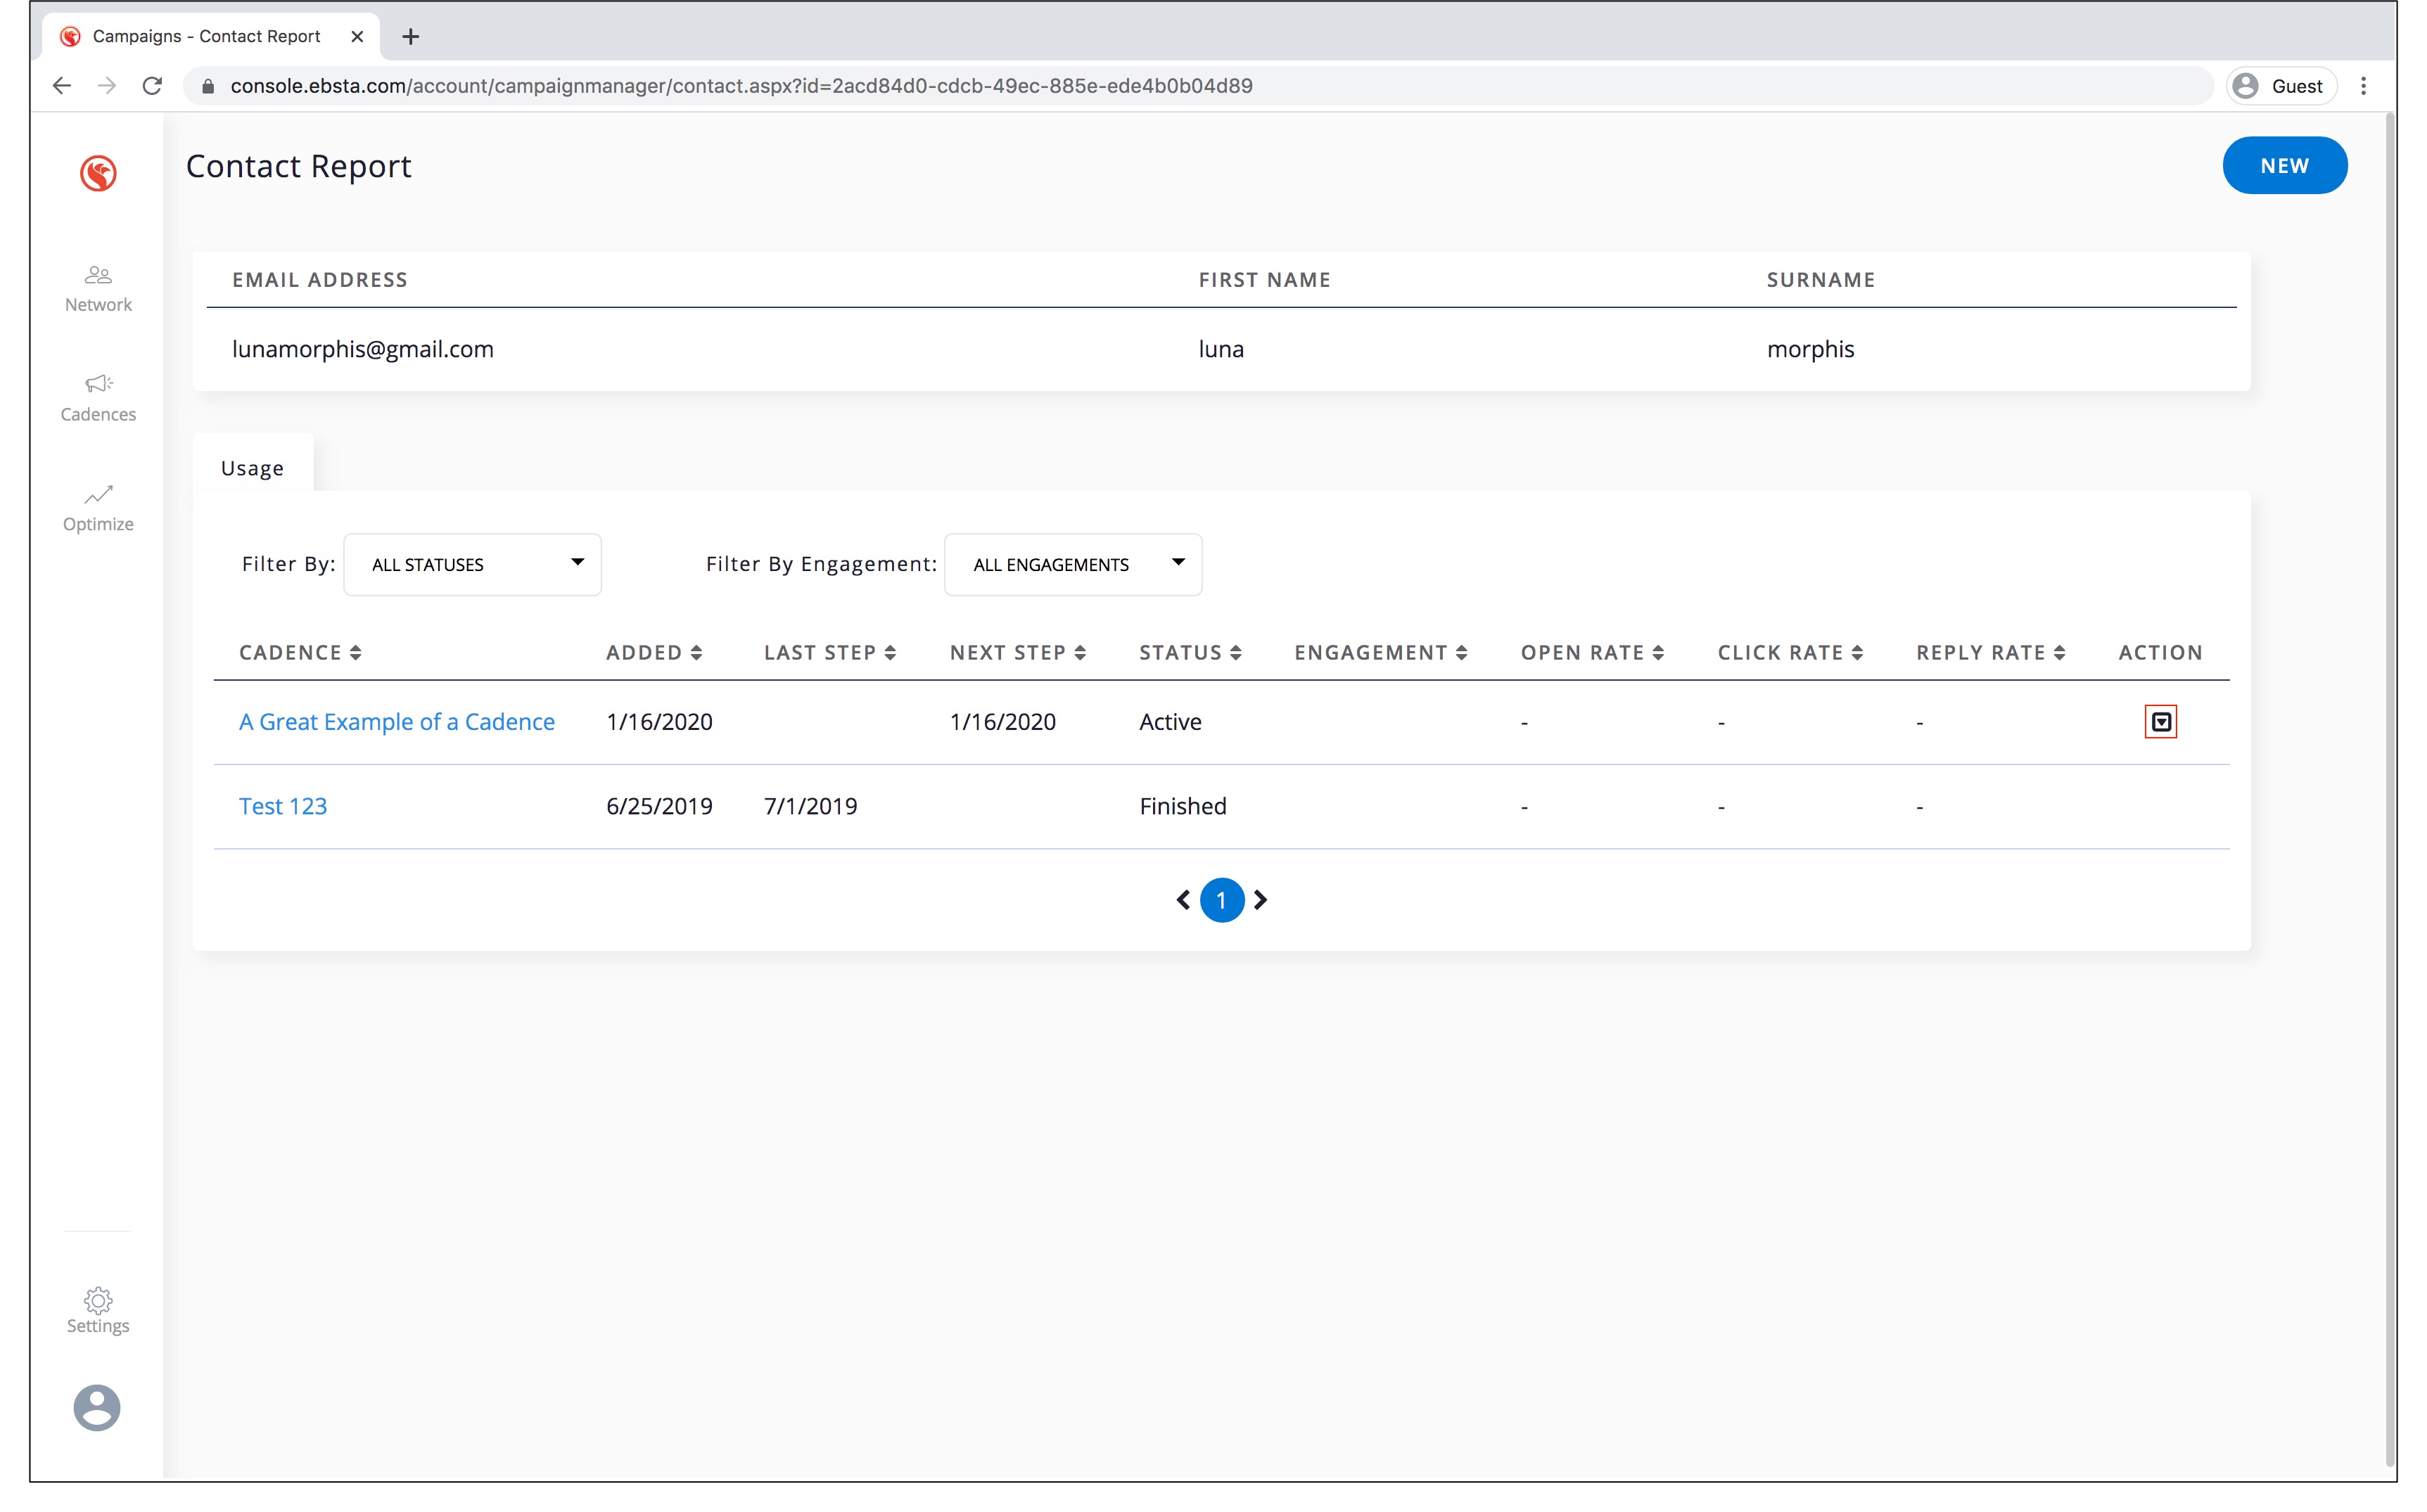Sort by the CLICK RATE column
This screenshot has width=2427, height=1512.
coord(1790,652)
